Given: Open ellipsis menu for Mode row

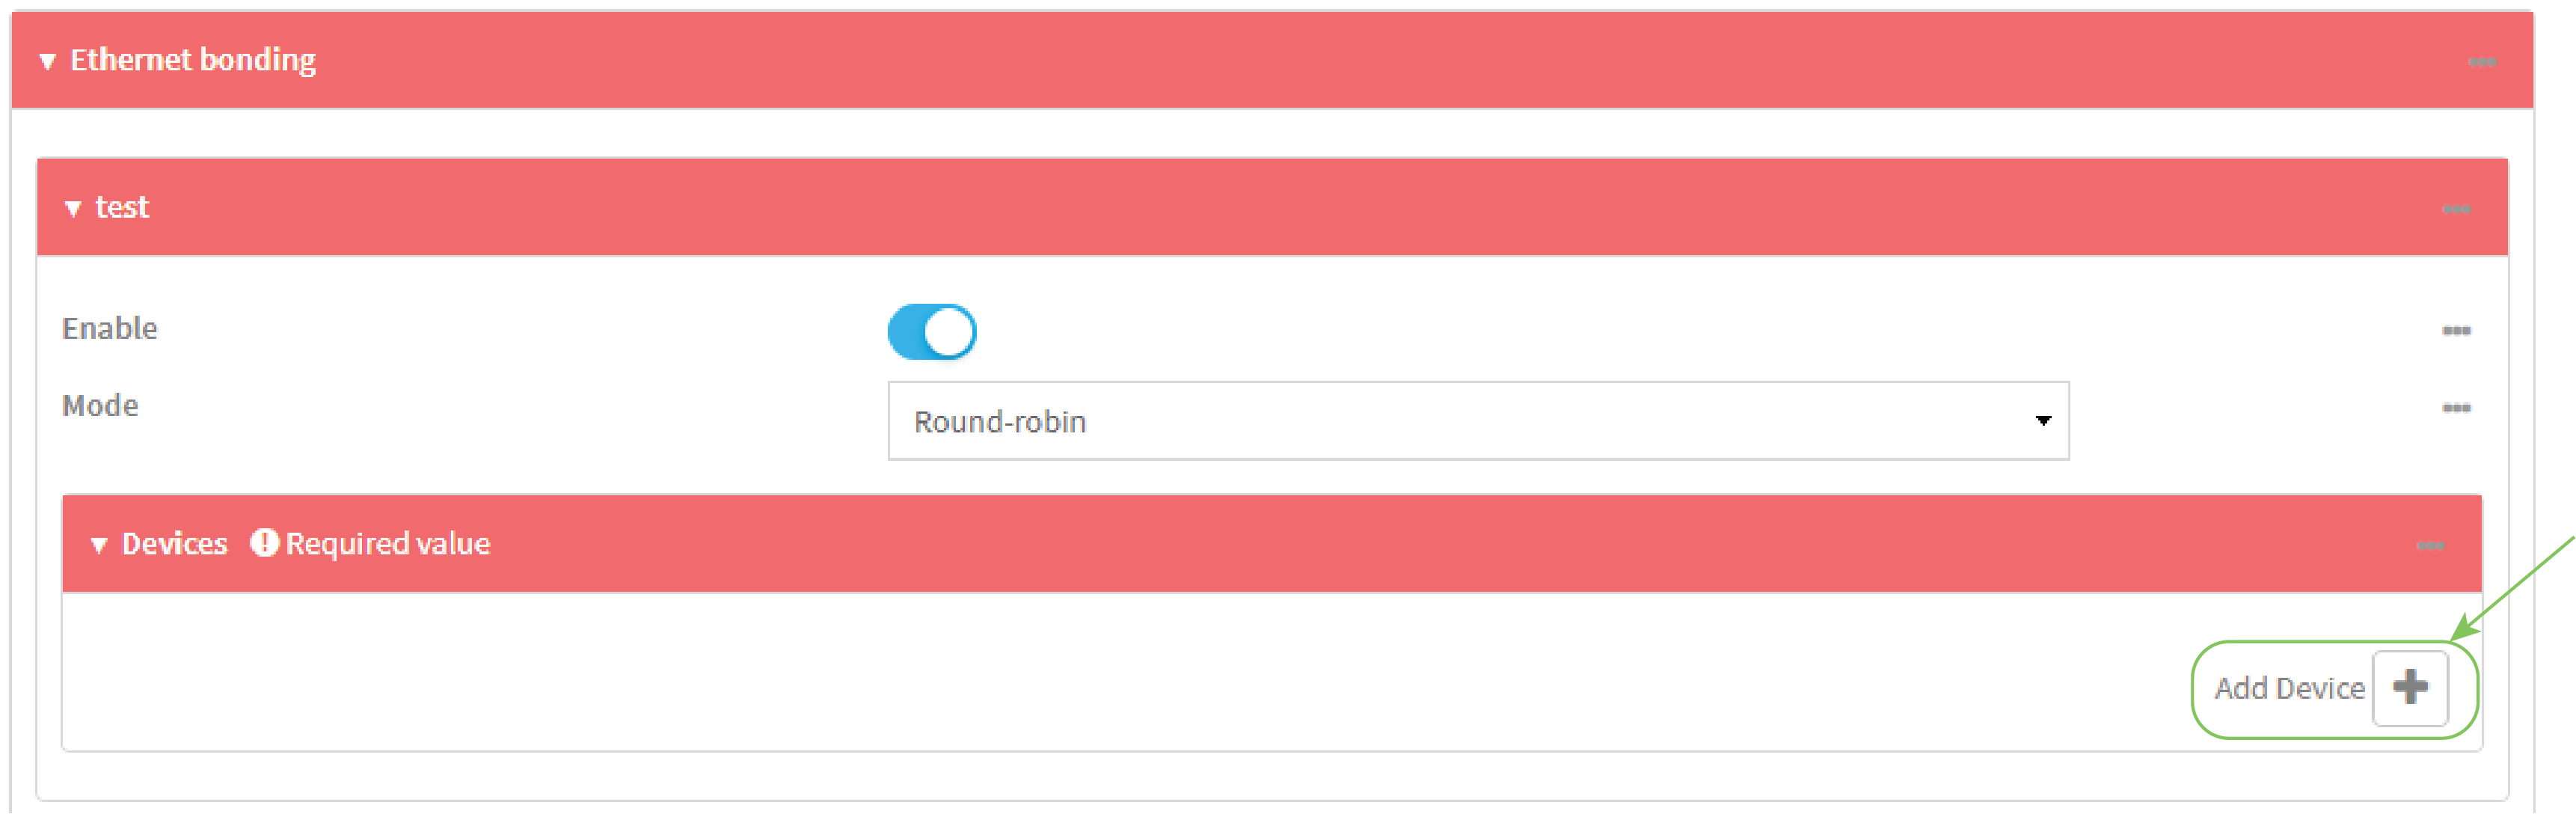Looking at the screenshot, I should coord(2456,408).
